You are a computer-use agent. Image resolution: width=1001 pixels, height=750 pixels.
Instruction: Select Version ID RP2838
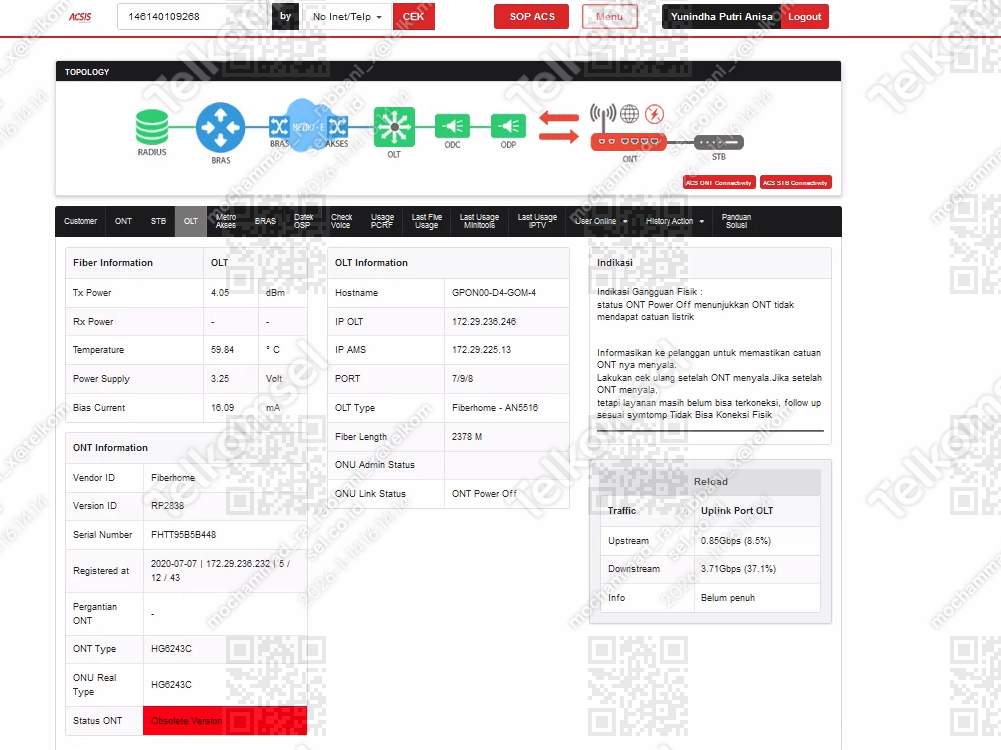(167, 506)
